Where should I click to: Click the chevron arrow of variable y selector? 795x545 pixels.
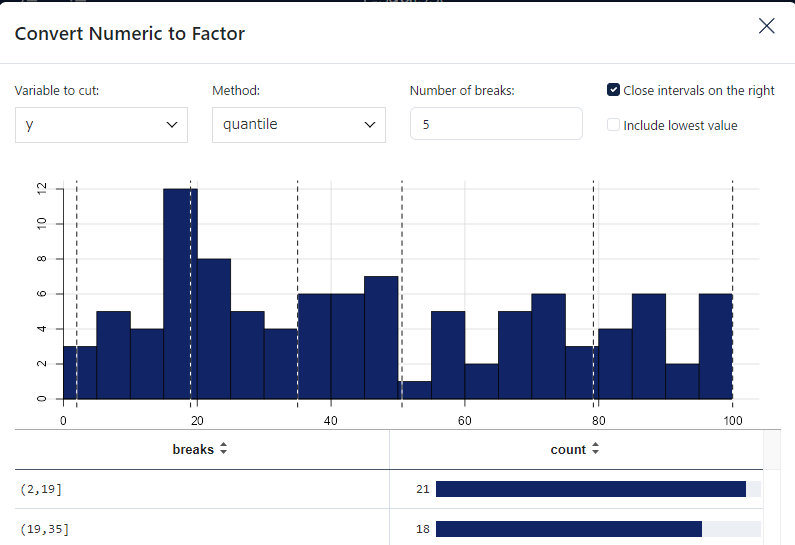pyautogui.click(x=172, y=125)
